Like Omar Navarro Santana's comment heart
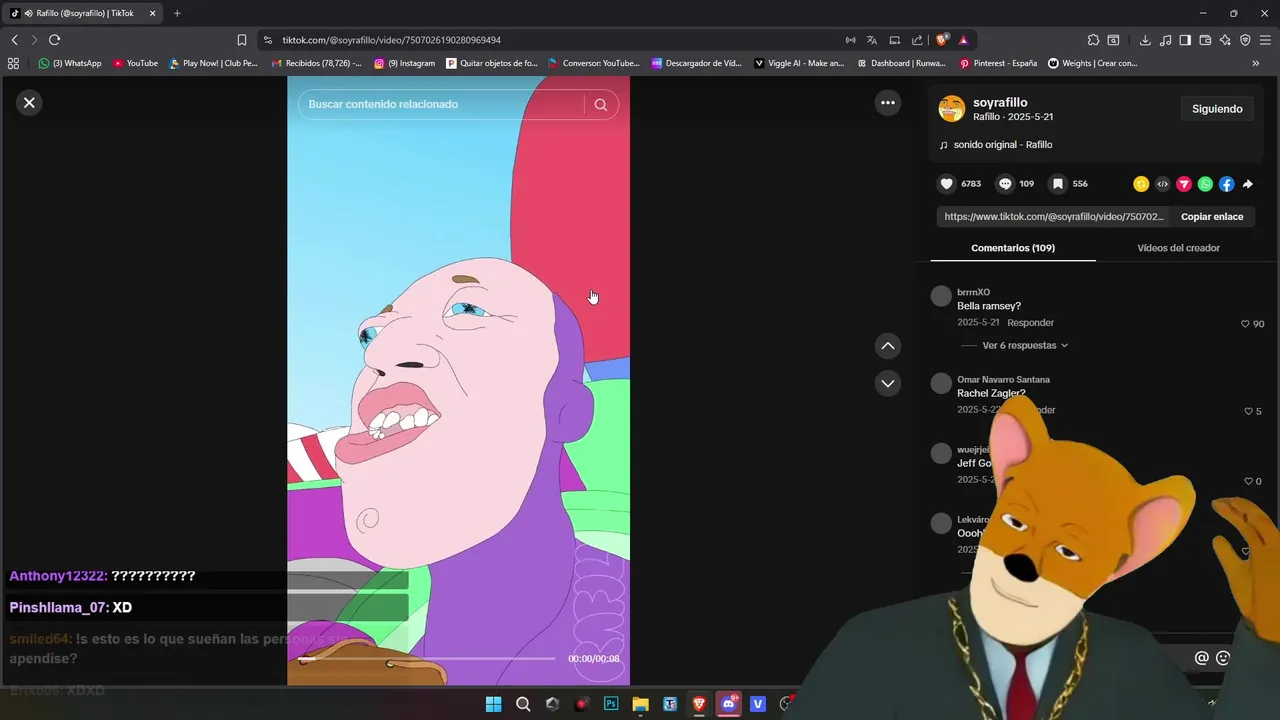 1248,411
